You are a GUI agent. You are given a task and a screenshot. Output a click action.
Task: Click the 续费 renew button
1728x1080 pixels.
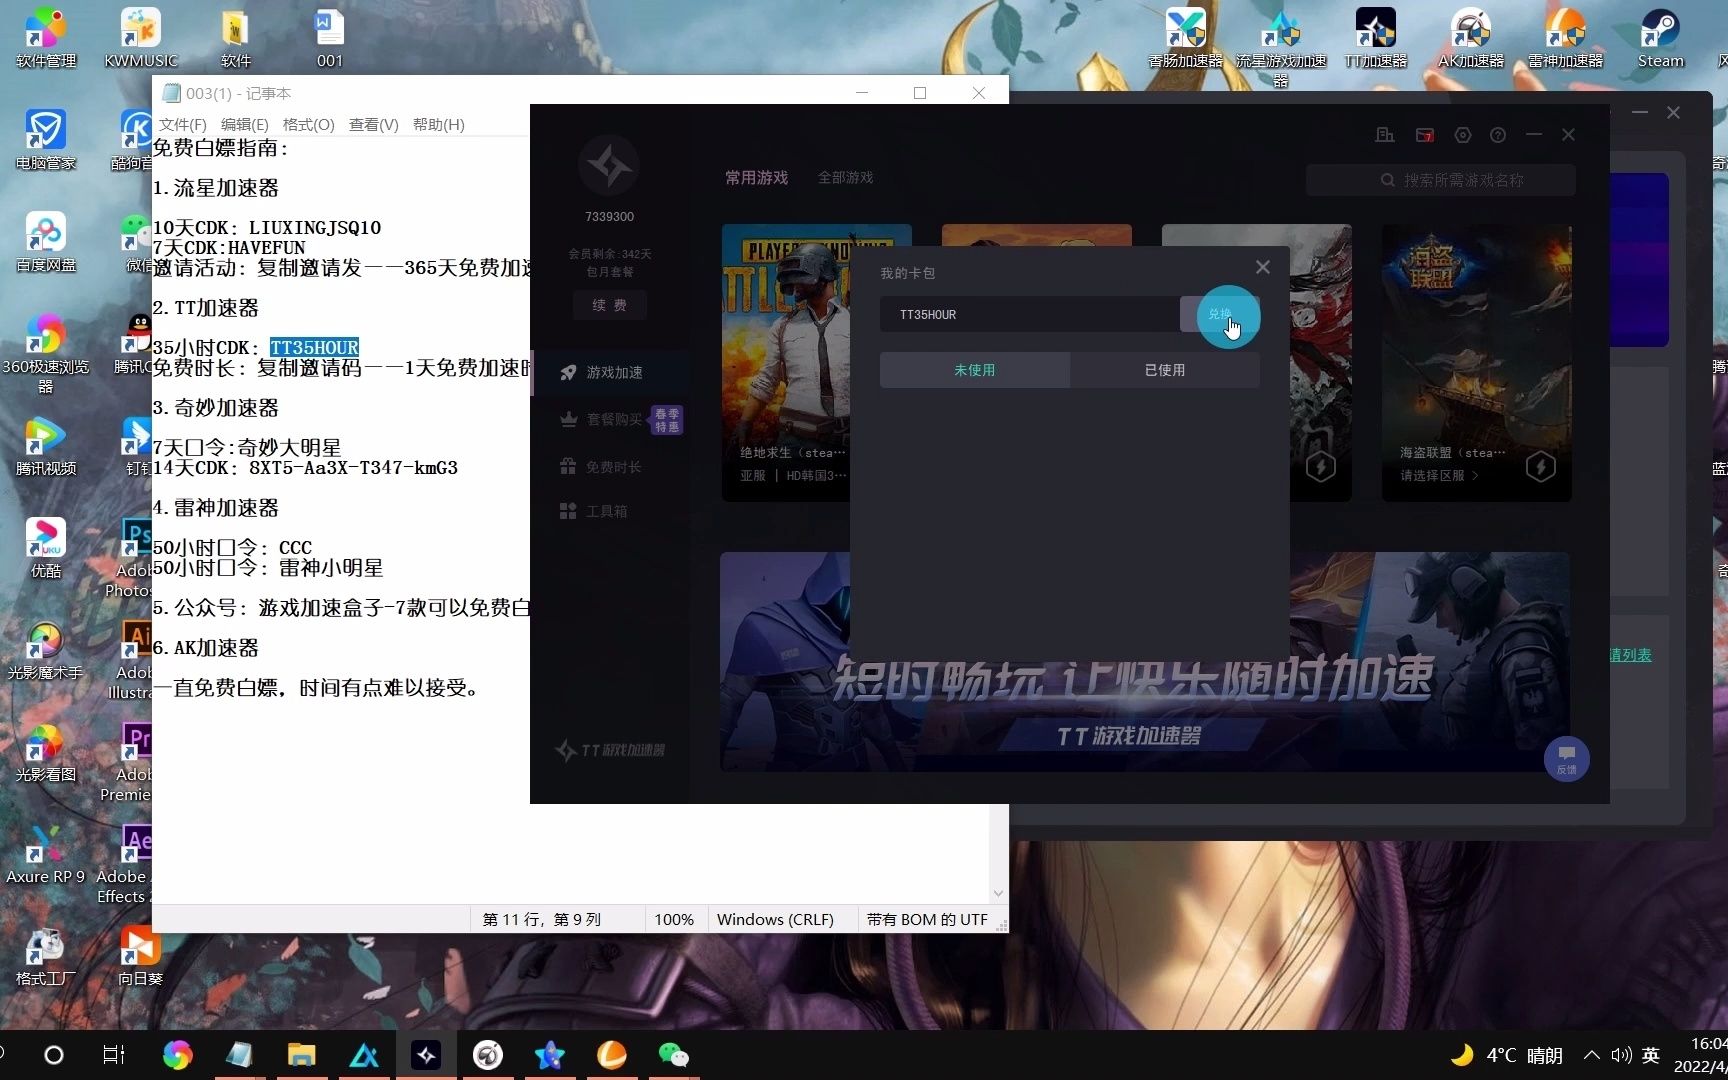pyautogui.click(x=610, y=305)
